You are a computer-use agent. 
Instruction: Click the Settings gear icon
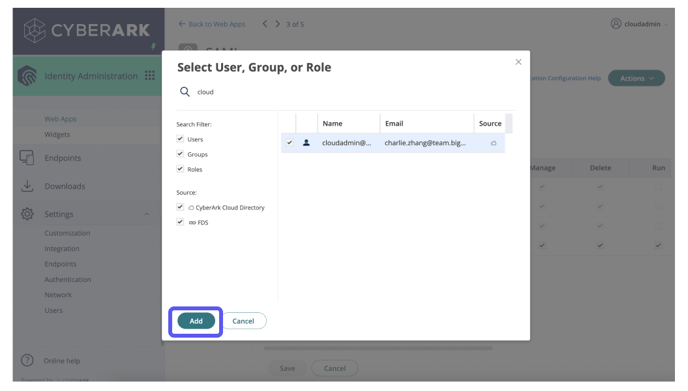click(27, 214)
